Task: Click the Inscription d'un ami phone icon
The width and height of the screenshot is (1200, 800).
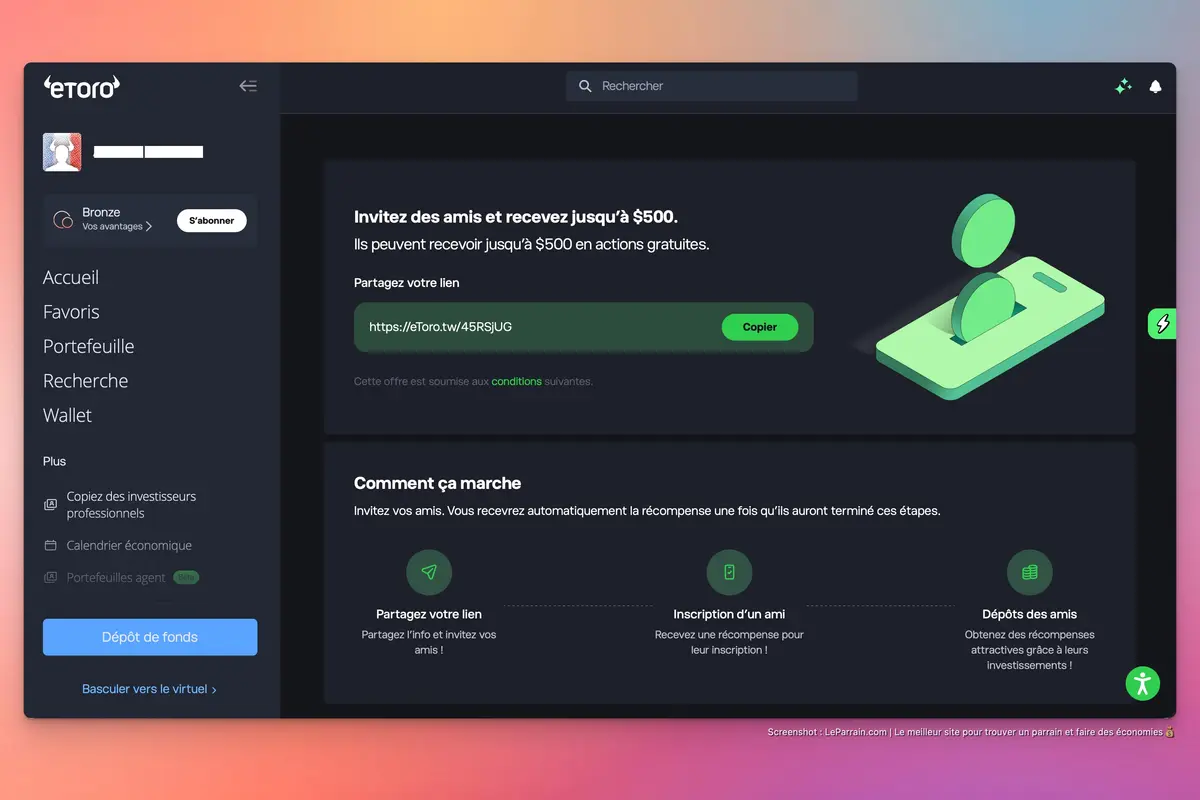Action: pyautogui.click(x=729, y=572)
